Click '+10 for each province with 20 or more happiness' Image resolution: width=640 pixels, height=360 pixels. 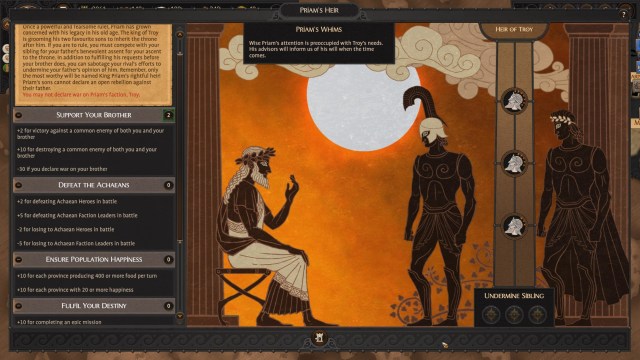[75, 290]
